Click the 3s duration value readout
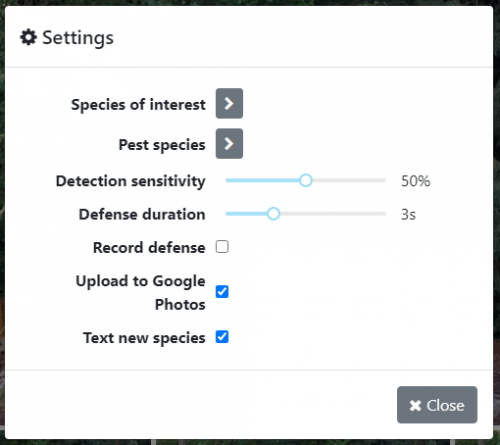Viewport: 500px width, 445px height. pos(408,214)
